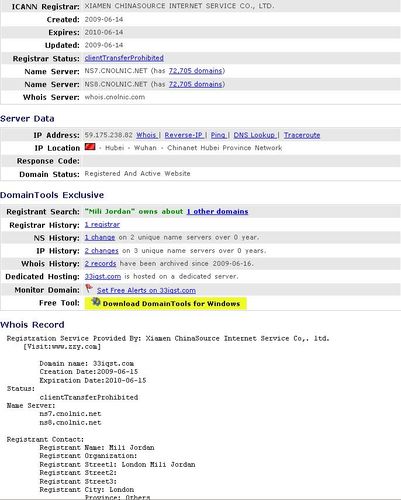401x500 pixels.
Task: Click the Server Data heading
Action: 27,119
